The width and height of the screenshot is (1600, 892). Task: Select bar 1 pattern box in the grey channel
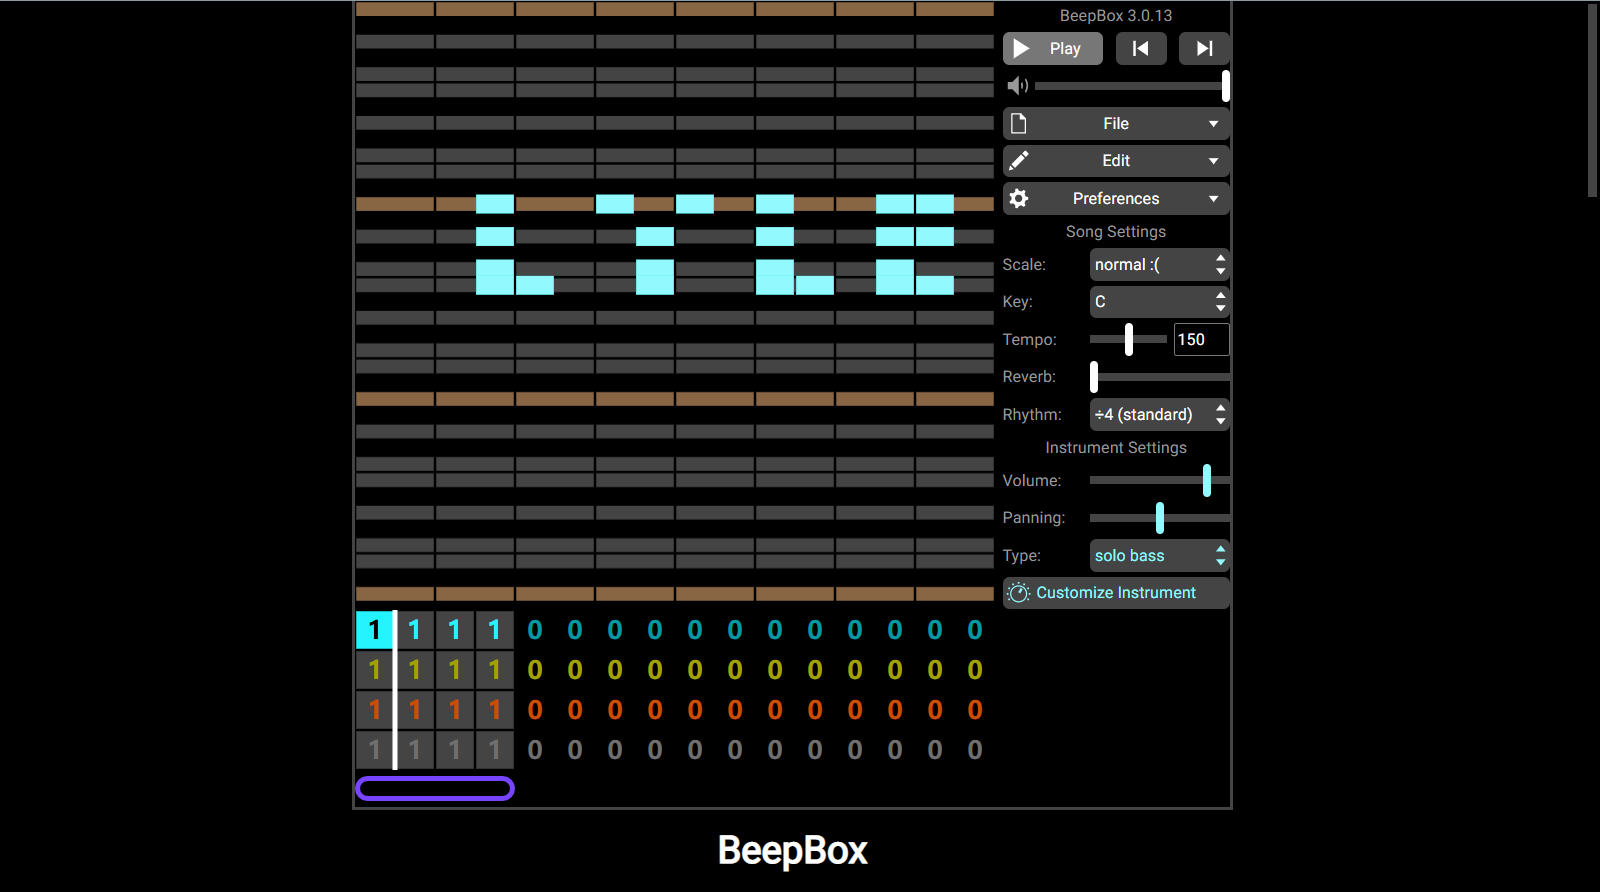pos(375,750)
